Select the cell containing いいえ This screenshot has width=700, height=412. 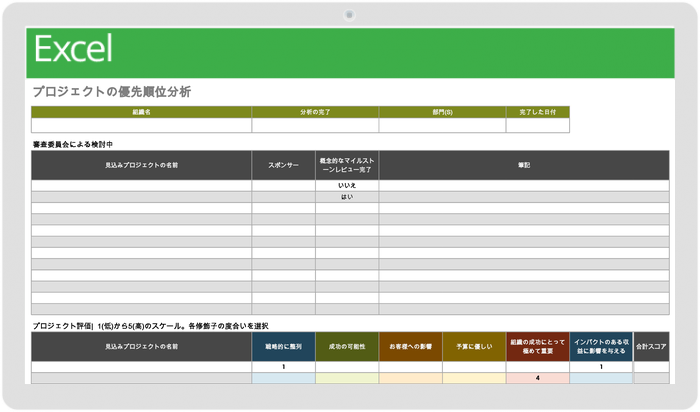(x=347, y=186)
